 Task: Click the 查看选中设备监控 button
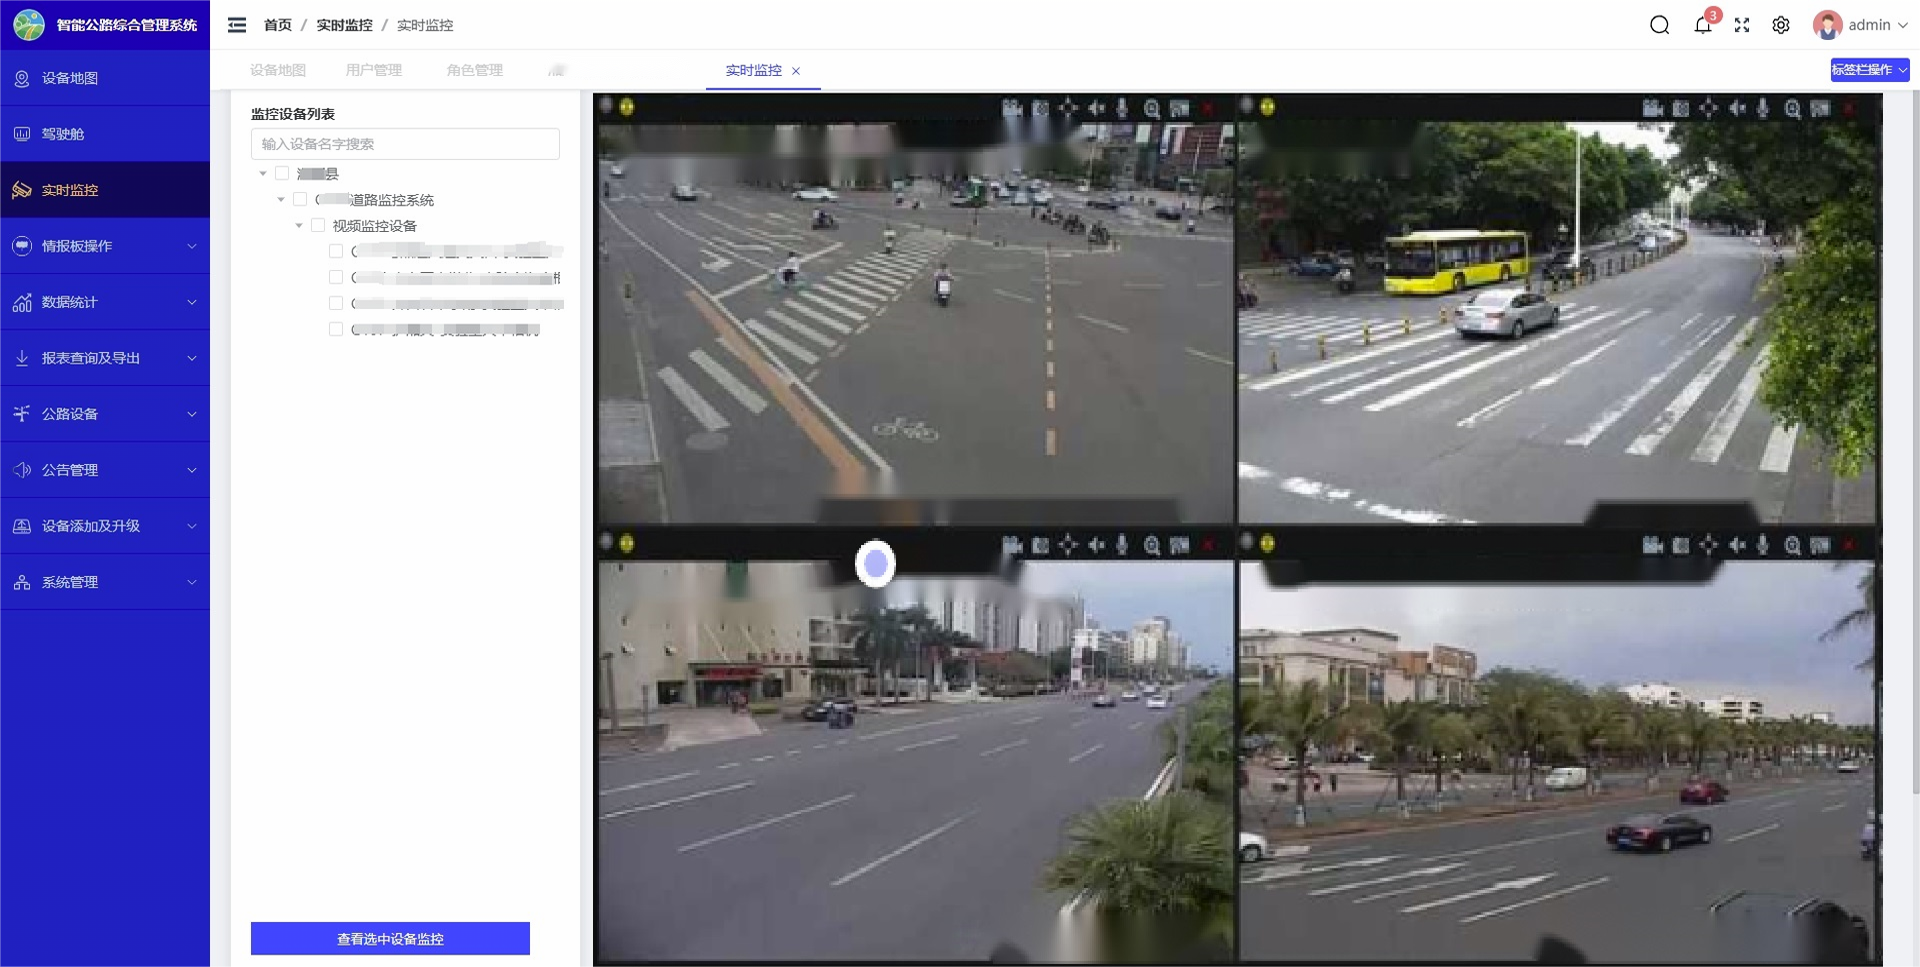390,938
